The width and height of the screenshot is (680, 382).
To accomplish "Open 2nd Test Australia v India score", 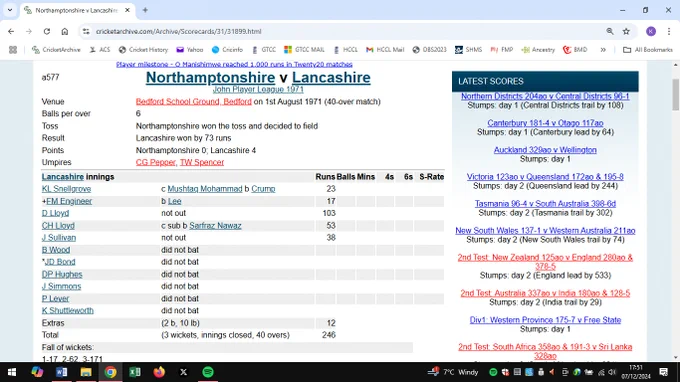I will pyautogui.click(x=545, y=293).
